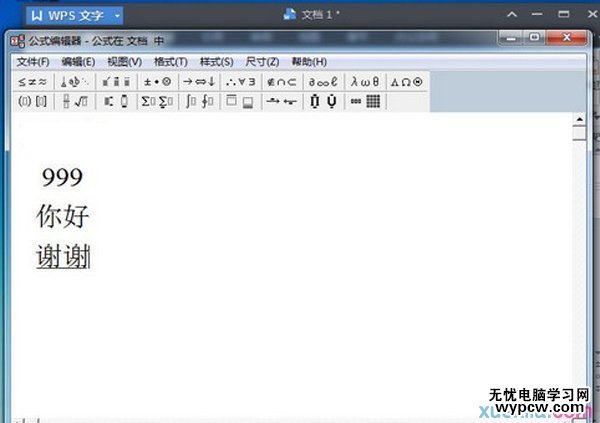Open the embellishments palette

116,82
